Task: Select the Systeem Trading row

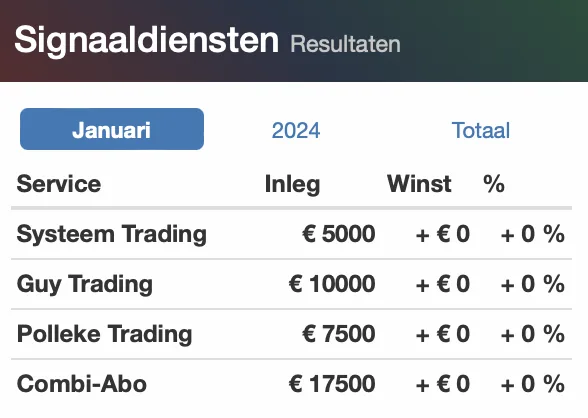Action: [291, 234]
